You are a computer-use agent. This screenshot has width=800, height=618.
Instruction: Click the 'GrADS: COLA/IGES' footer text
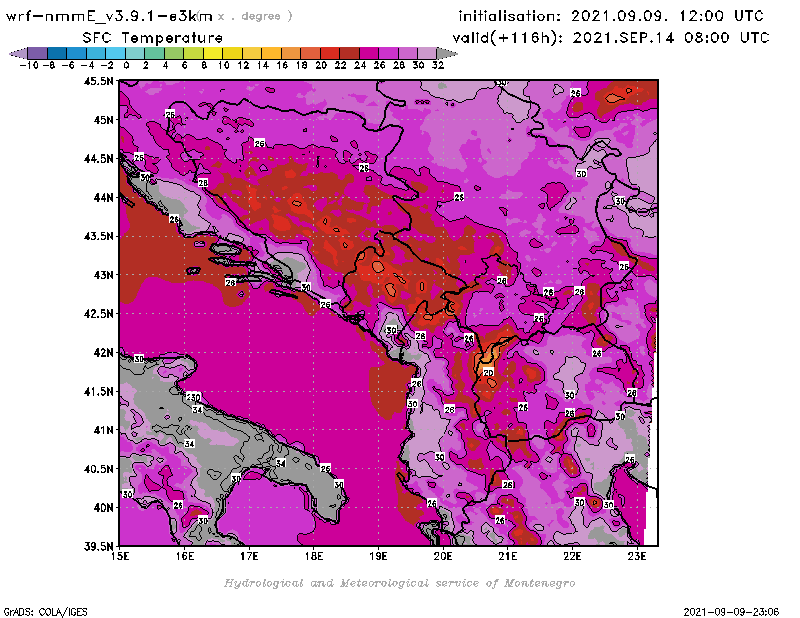coord(45,612)
